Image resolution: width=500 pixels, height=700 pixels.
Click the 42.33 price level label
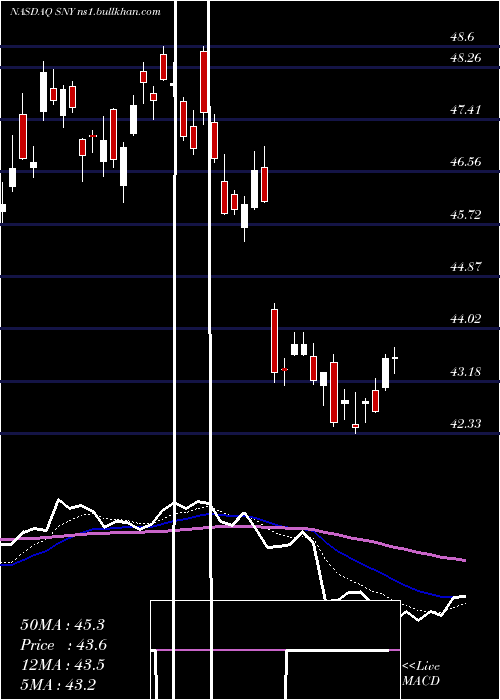click(465, 423)
